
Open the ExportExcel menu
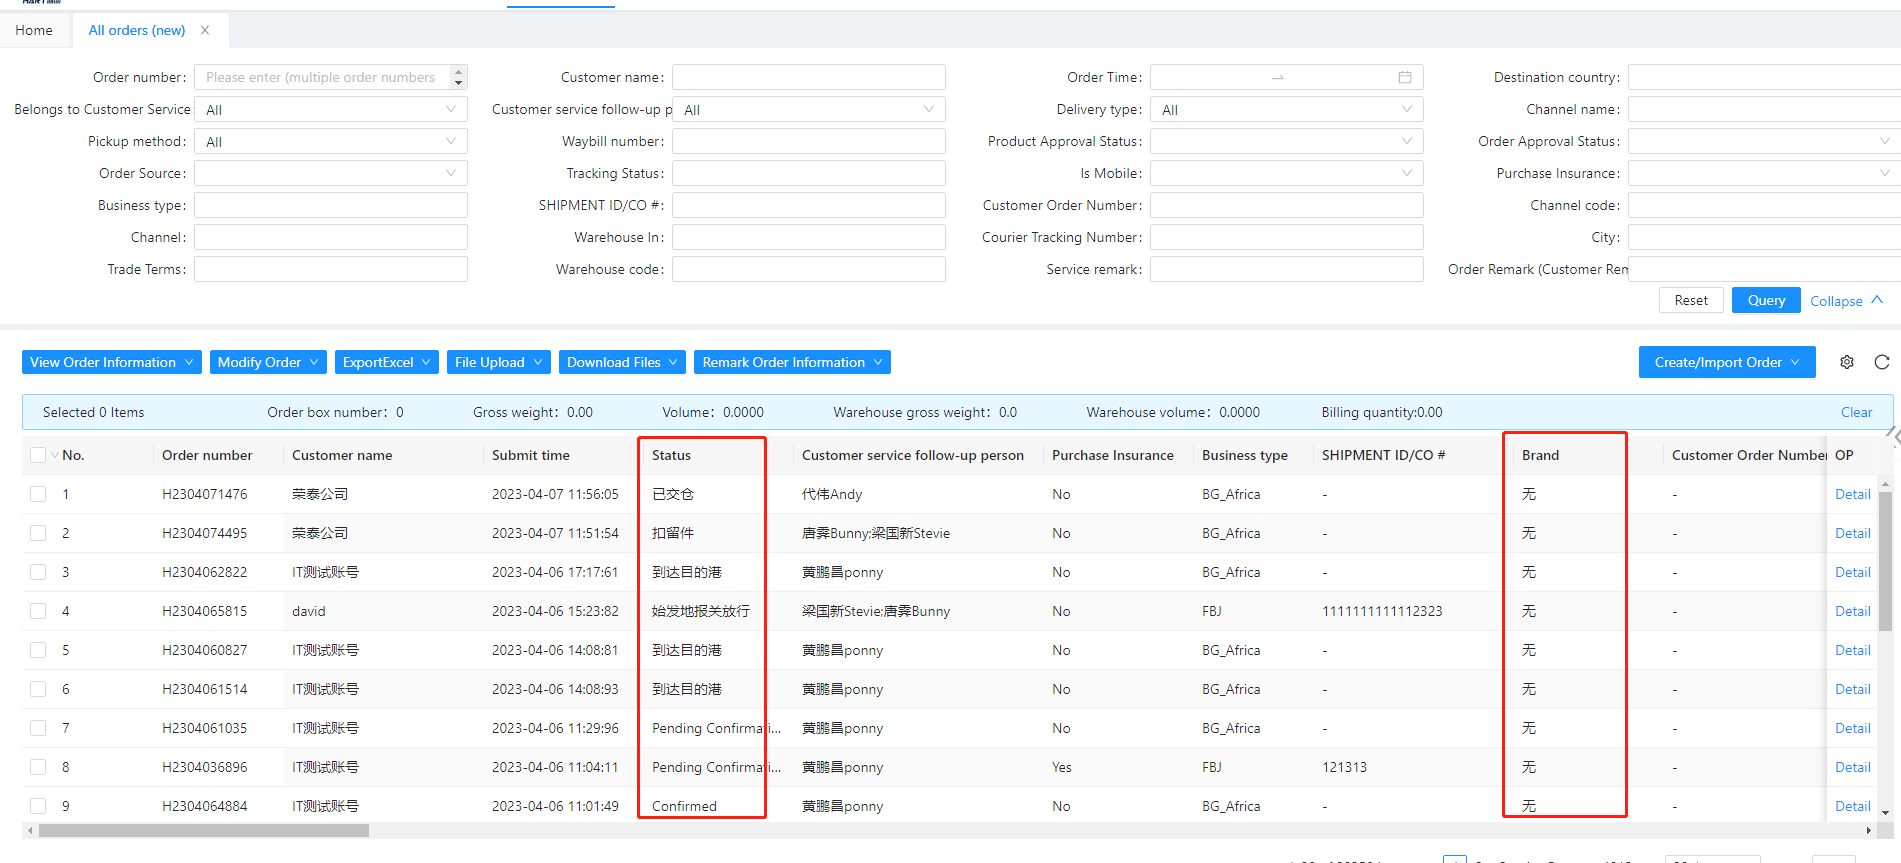[x=386, y=362]
